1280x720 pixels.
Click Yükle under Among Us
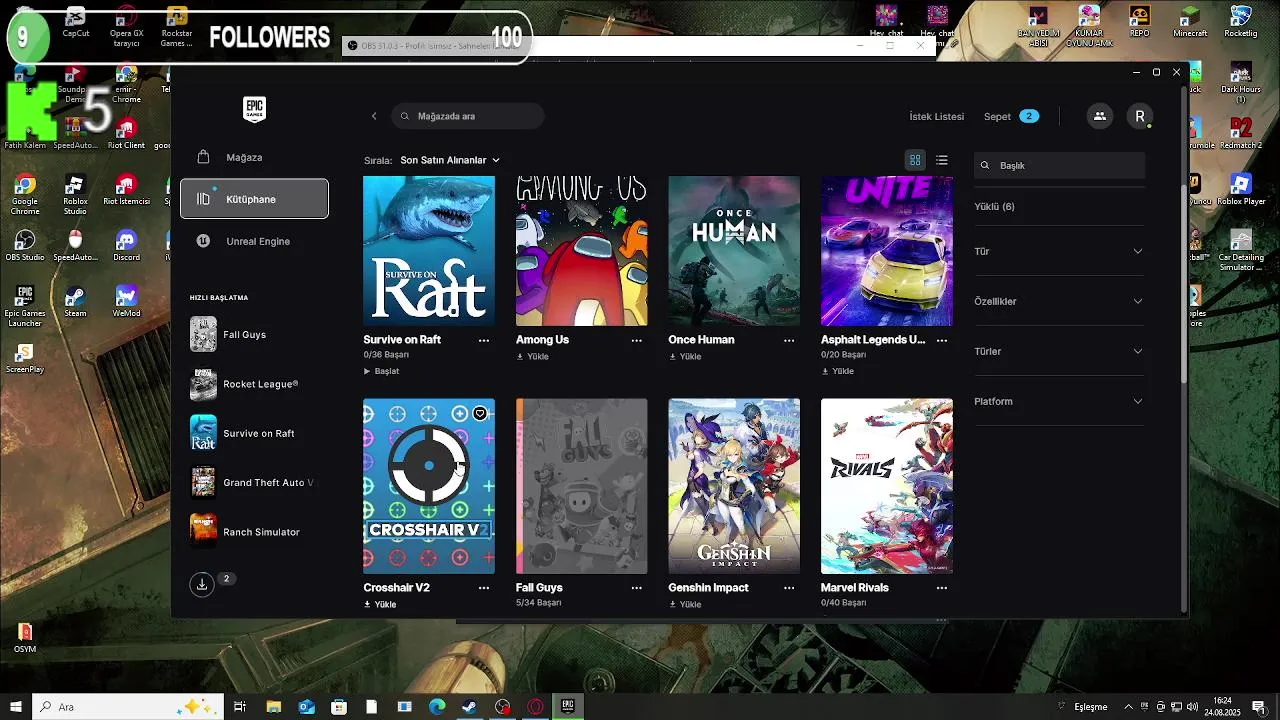click(x=532, y=356)
